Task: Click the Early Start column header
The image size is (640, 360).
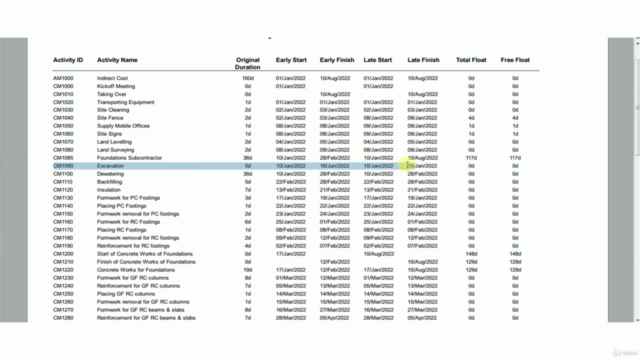Action: click(291, 60)
